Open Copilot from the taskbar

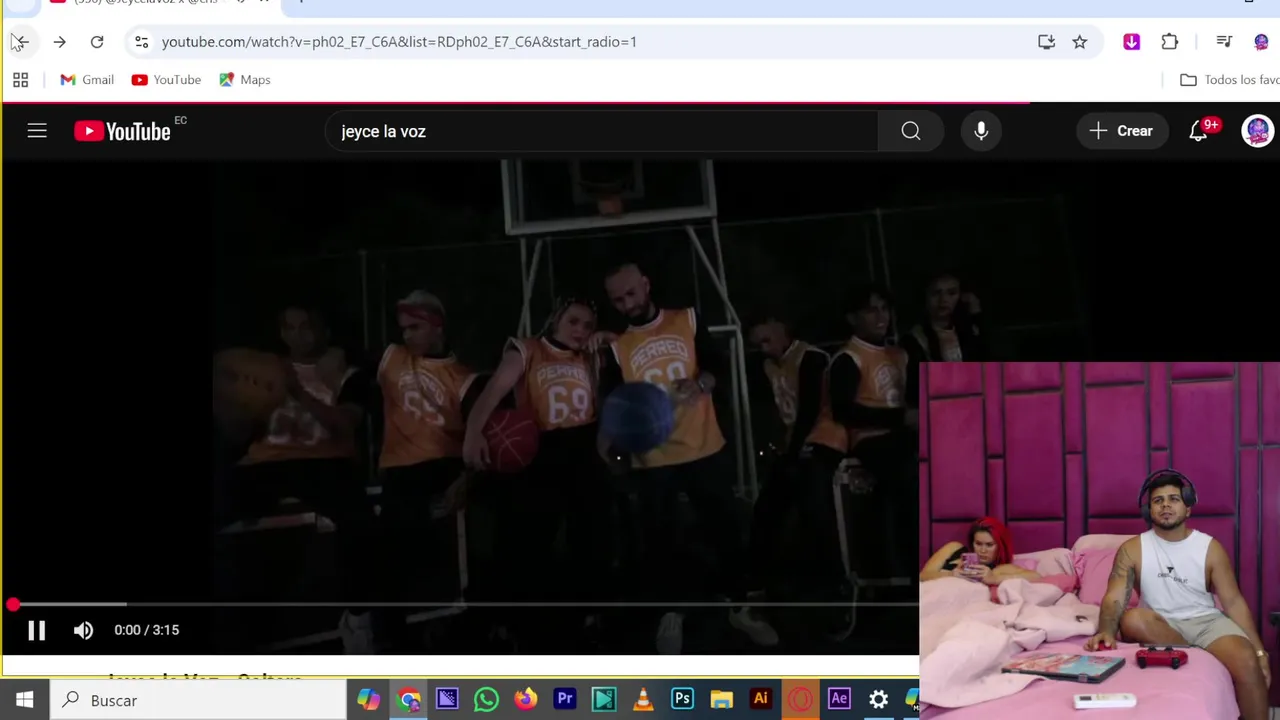pos(369,700)
